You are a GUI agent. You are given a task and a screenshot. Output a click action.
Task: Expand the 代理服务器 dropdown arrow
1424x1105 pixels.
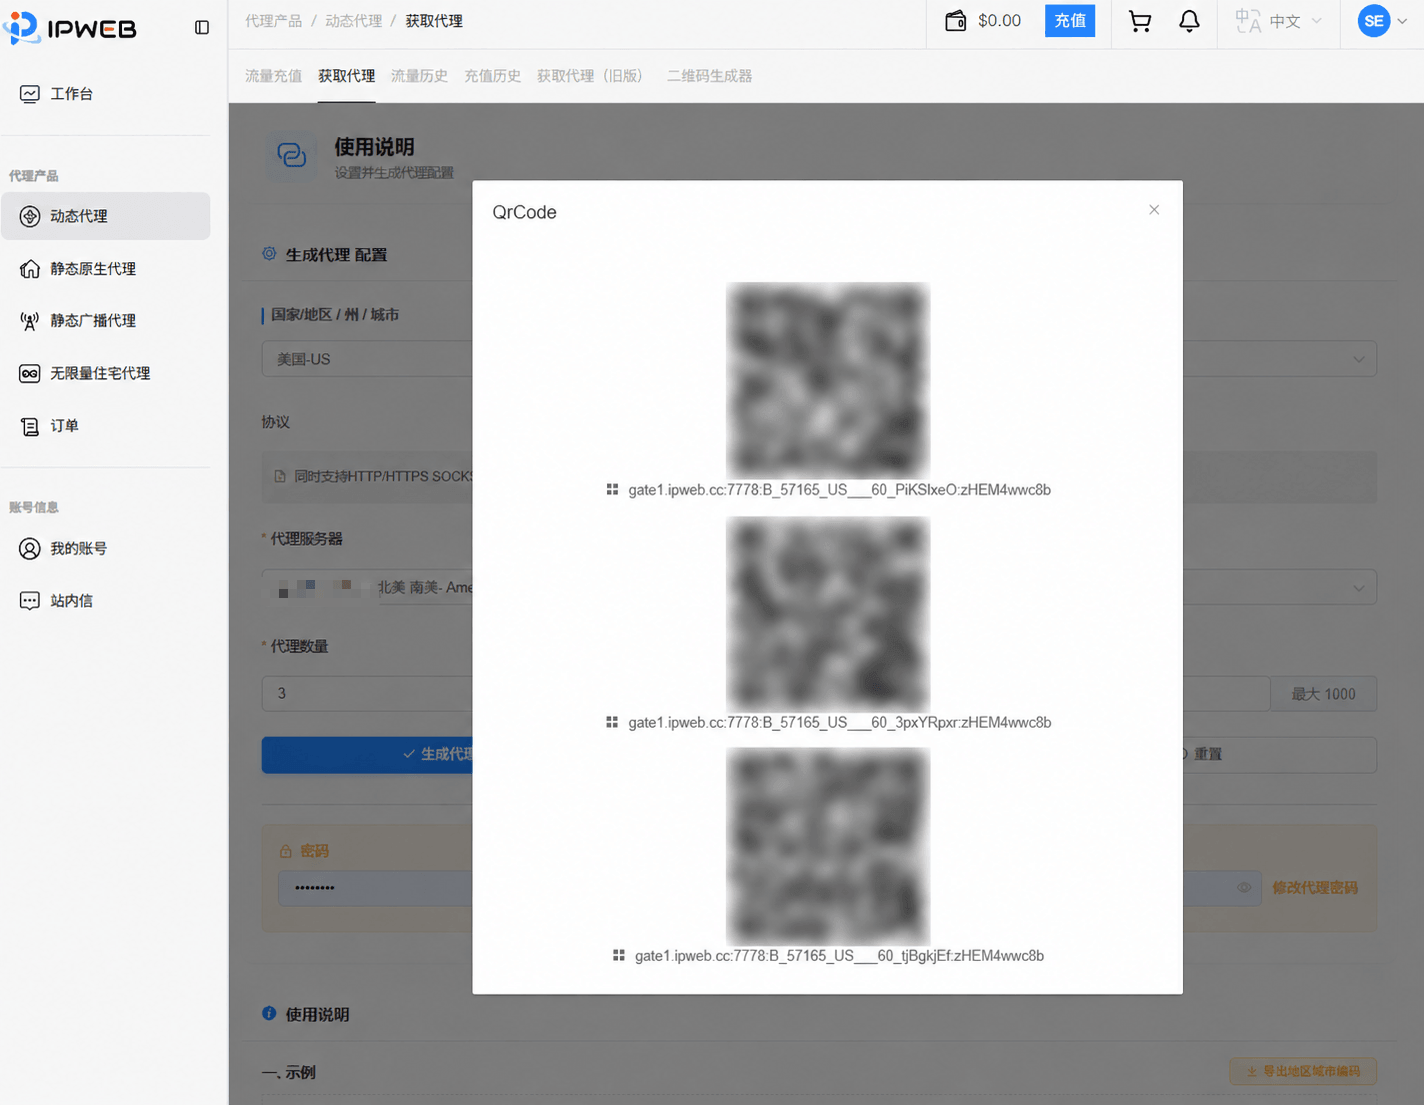tap(1359, 588)
